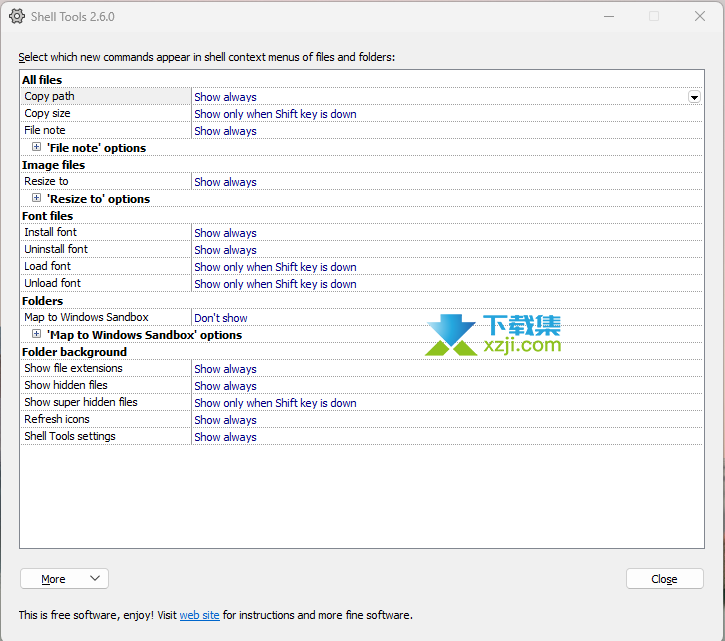Click the Image files section header

click(53, 165)
